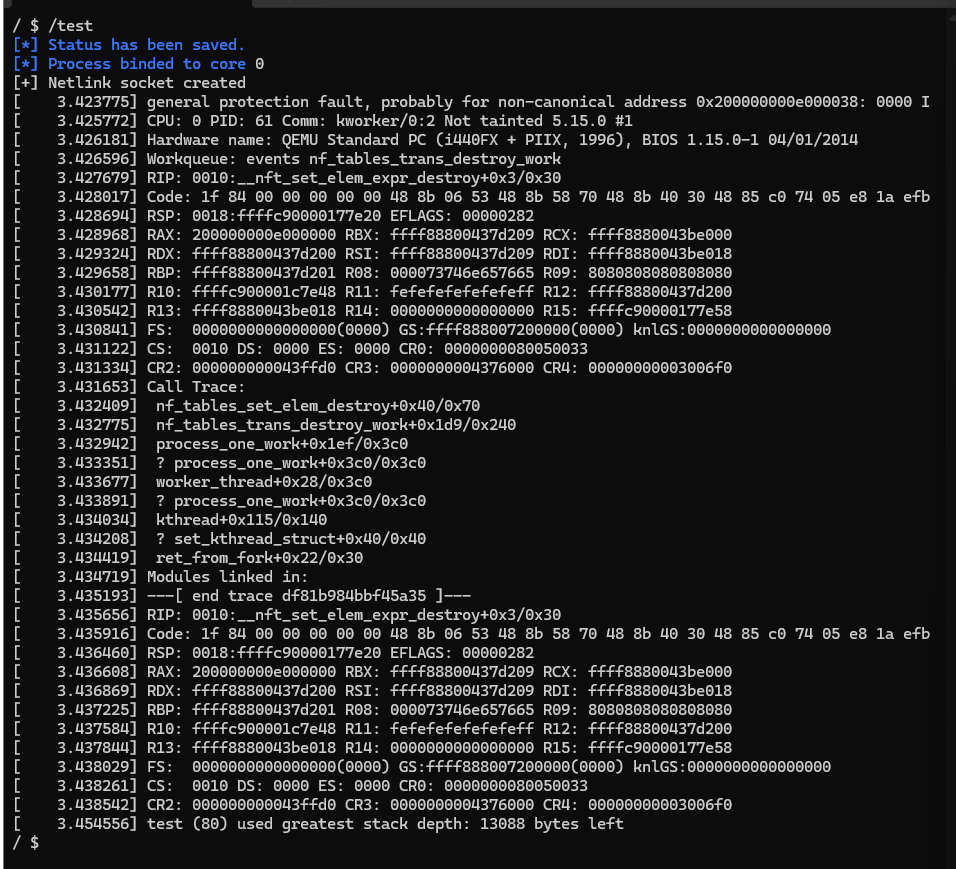Screen dimensions: 956x869
Task: Select the CS/CR0 line at timestamp 3.438261
Action: pos(300,785)
